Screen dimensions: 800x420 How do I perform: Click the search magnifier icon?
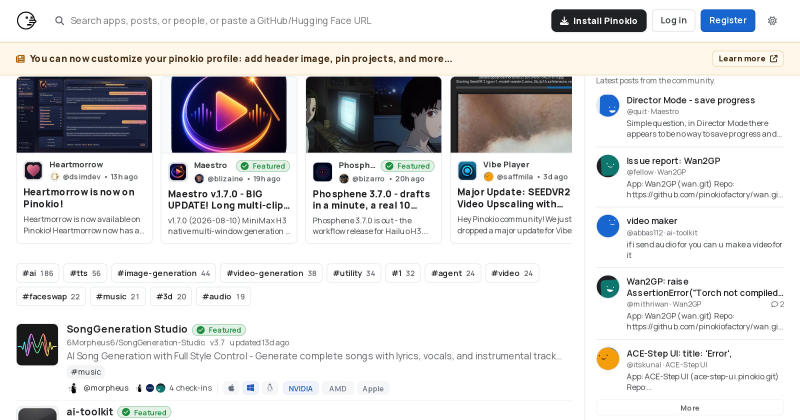(60, 21)
